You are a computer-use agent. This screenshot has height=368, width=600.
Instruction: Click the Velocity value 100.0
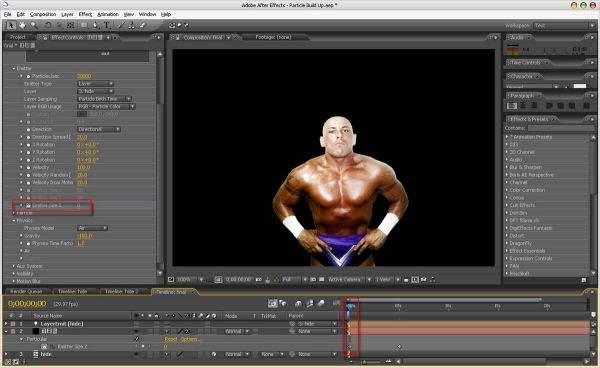point(83,168)
